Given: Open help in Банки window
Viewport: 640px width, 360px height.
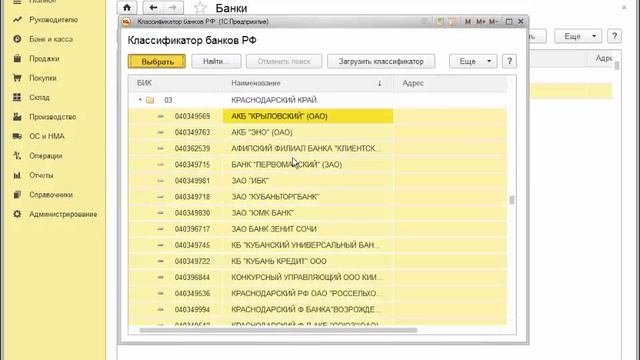Looking at the screenshot, I should point(614,36).
